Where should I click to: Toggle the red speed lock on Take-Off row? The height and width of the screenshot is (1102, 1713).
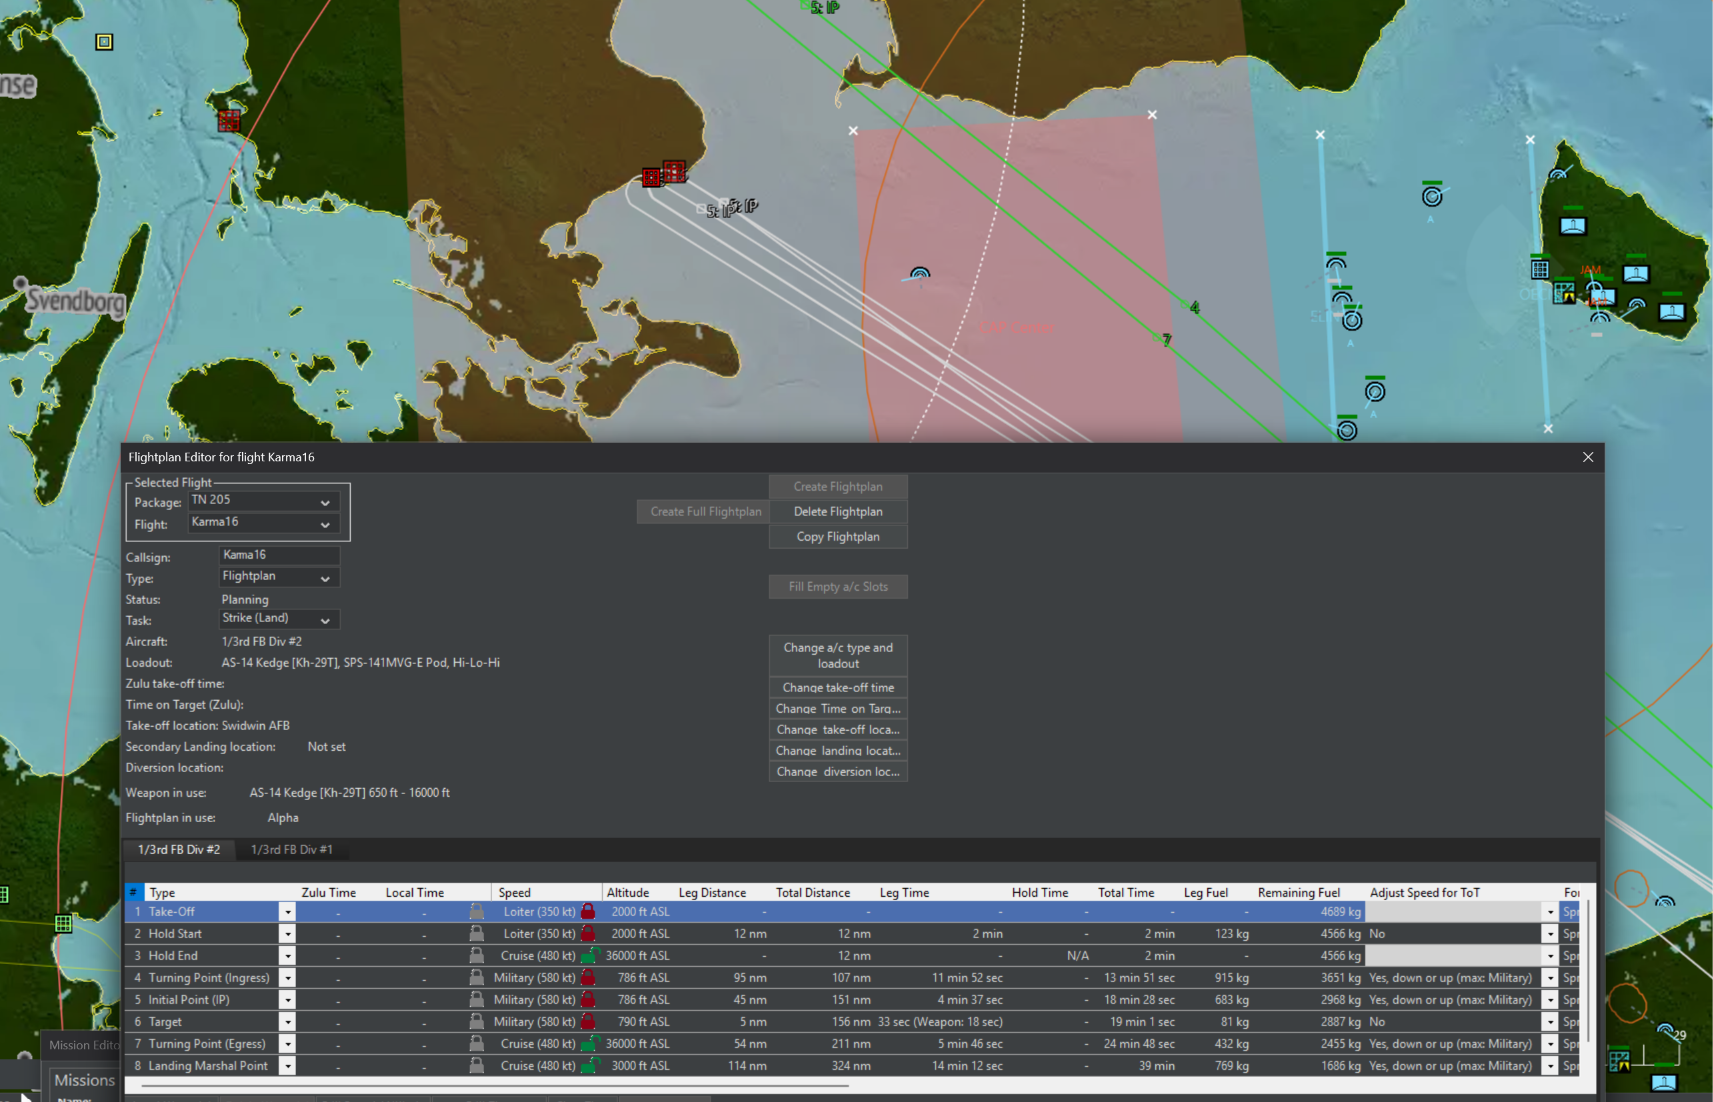(x=588, y=911)
